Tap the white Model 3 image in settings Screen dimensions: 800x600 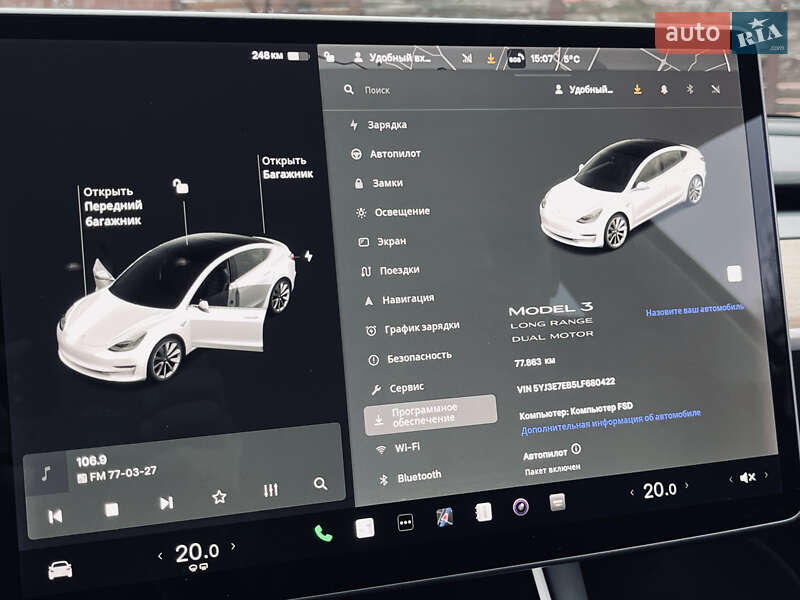623,194
